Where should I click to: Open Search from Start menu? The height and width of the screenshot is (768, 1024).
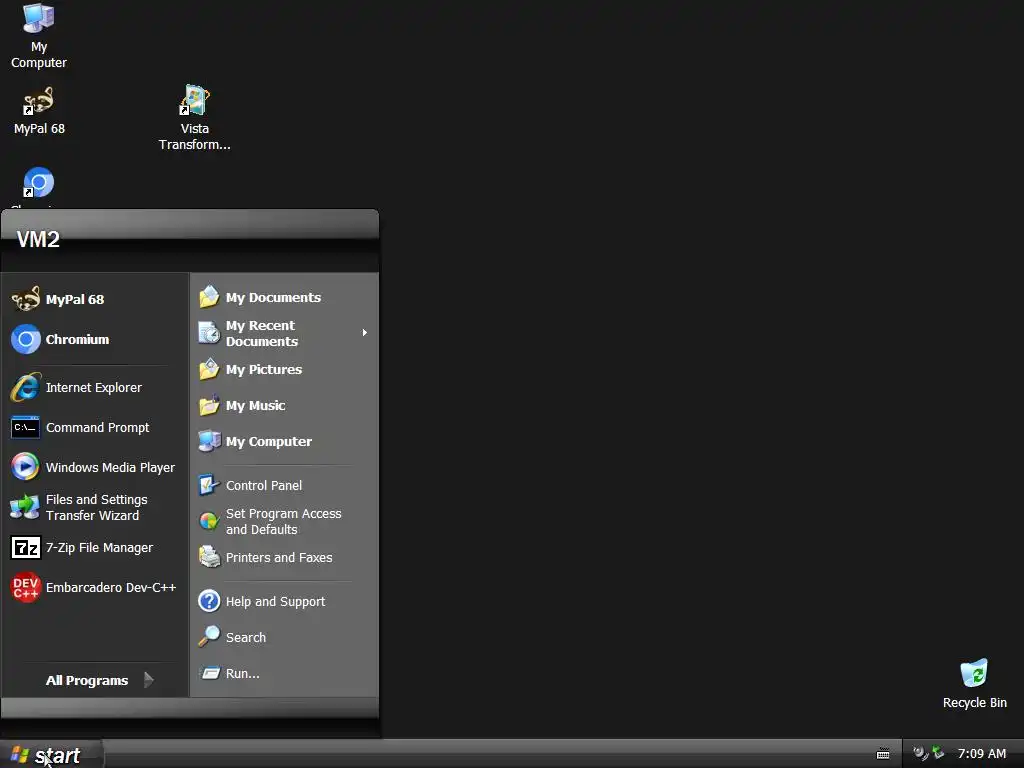click(x=284, y=637)
